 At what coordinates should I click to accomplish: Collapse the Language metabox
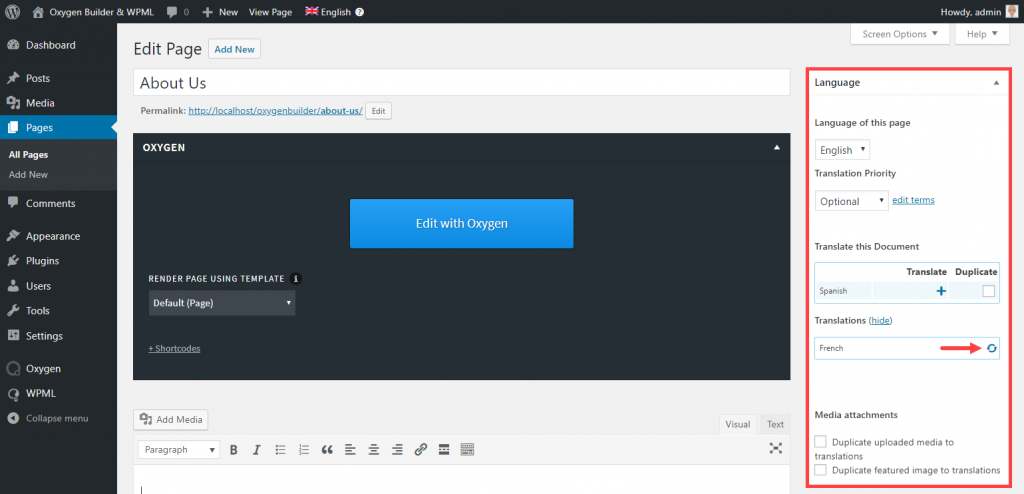point(996,83)
